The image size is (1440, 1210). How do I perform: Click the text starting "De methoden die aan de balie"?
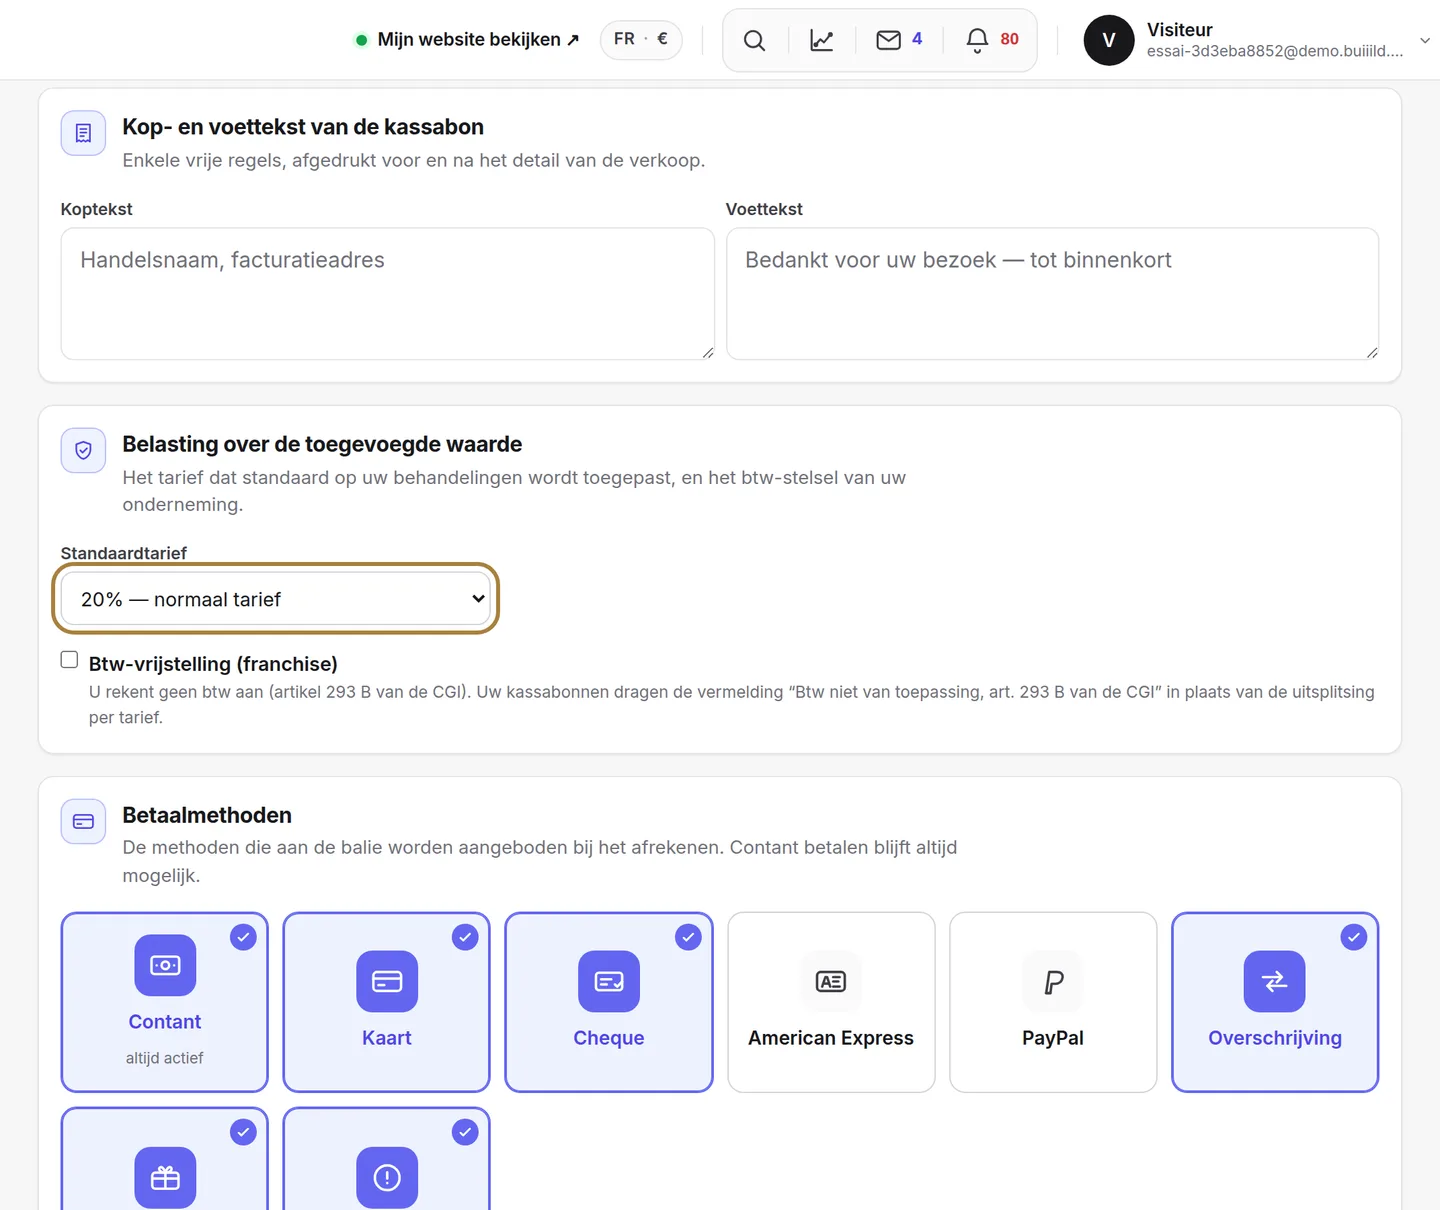click(x=540, y=861)
